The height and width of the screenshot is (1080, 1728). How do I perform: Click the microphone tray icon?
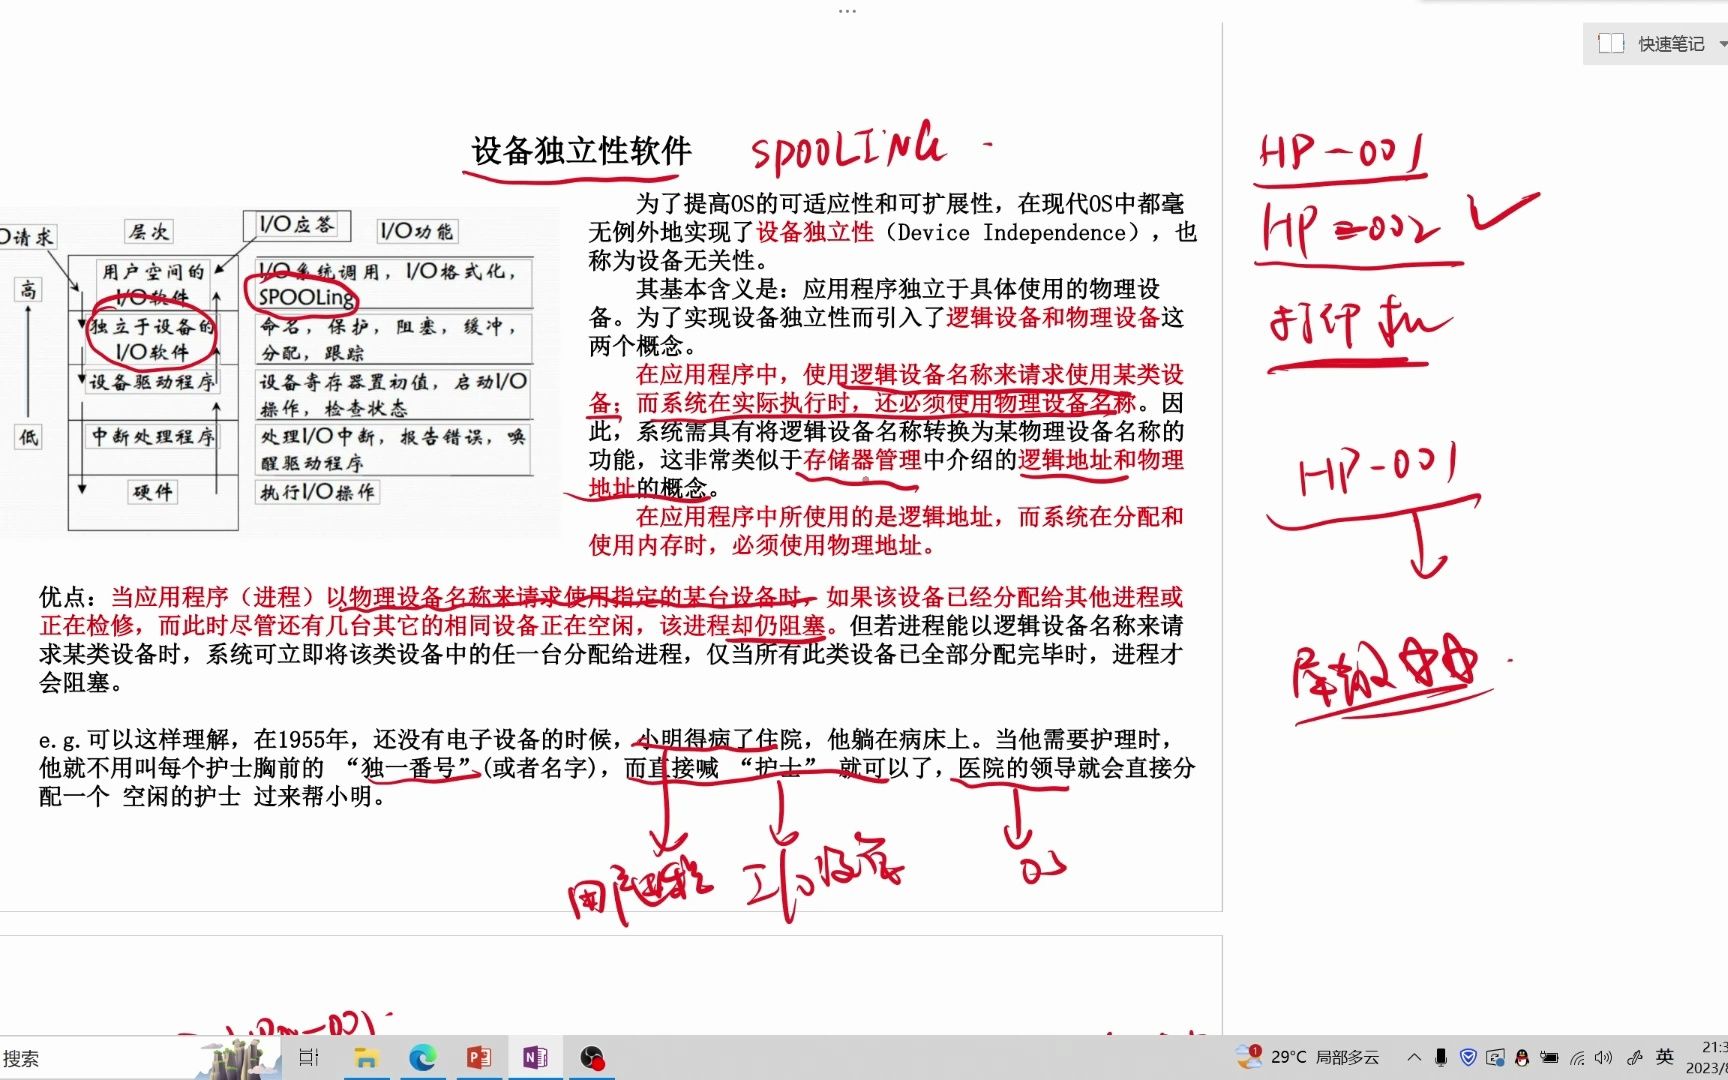click(x=1441, y=1057)
